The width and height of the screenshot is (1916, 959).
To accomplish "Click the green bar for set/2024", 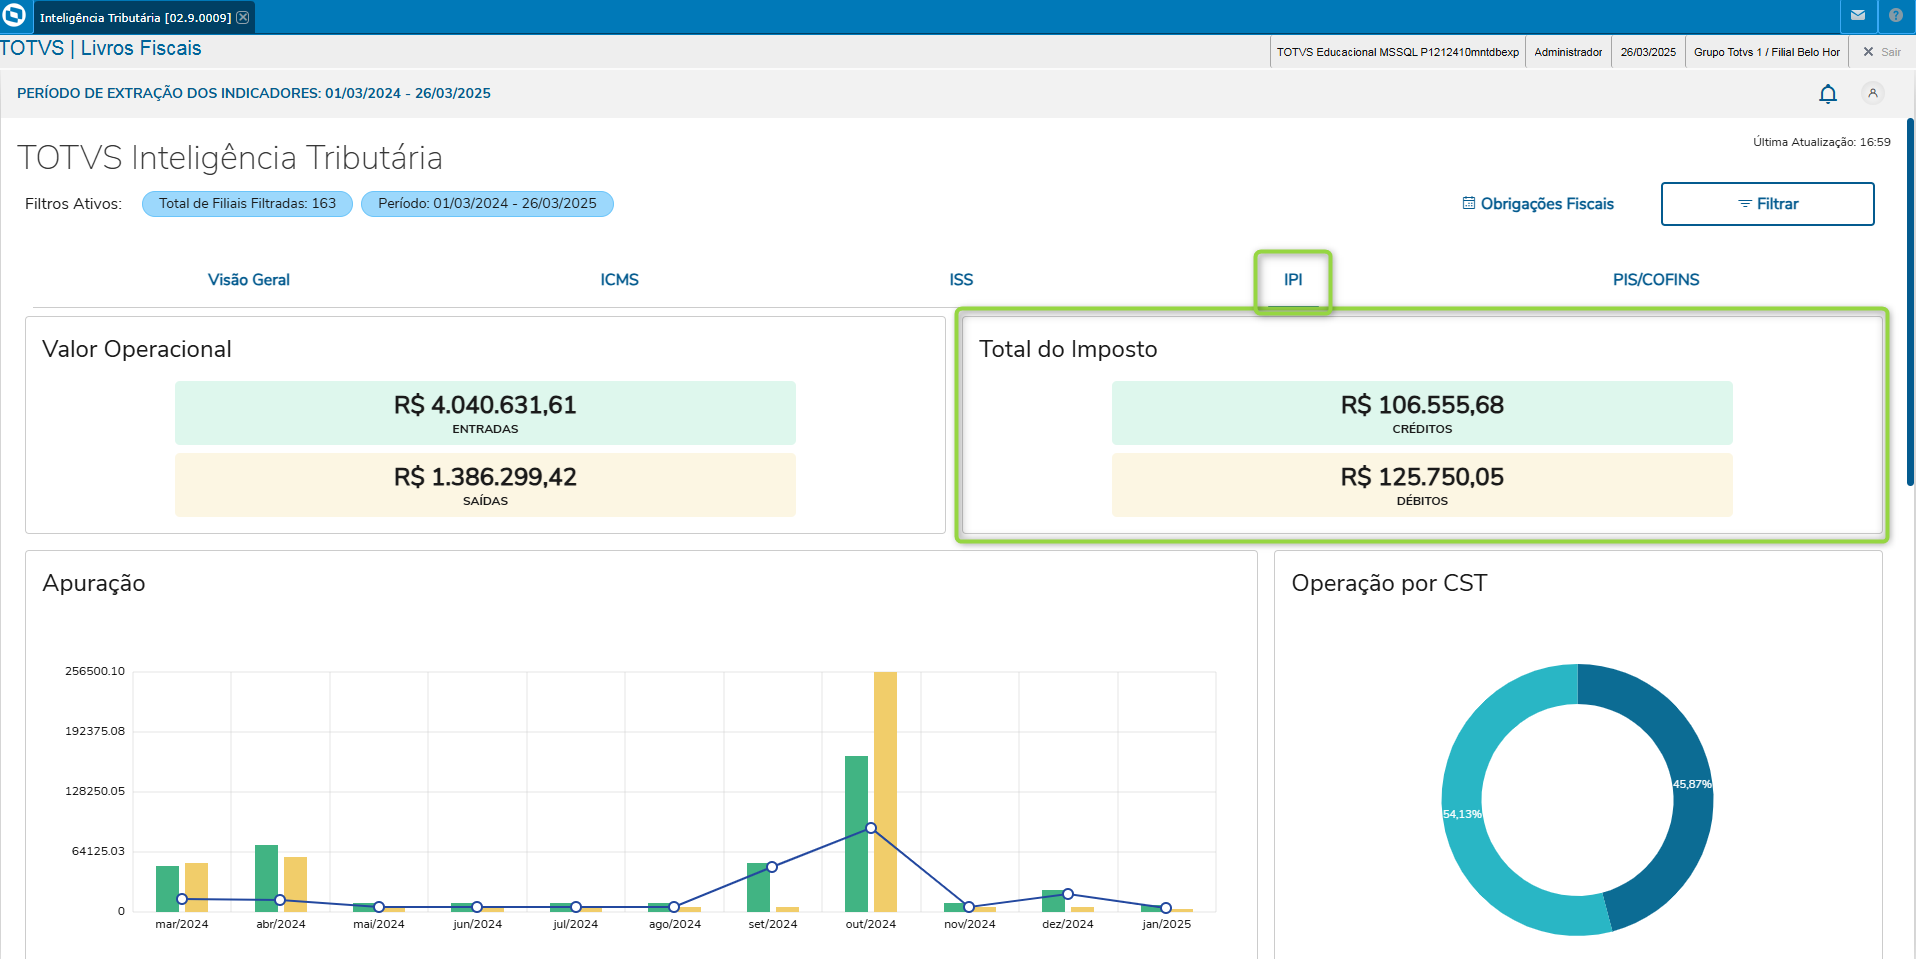I will (758, 887).
